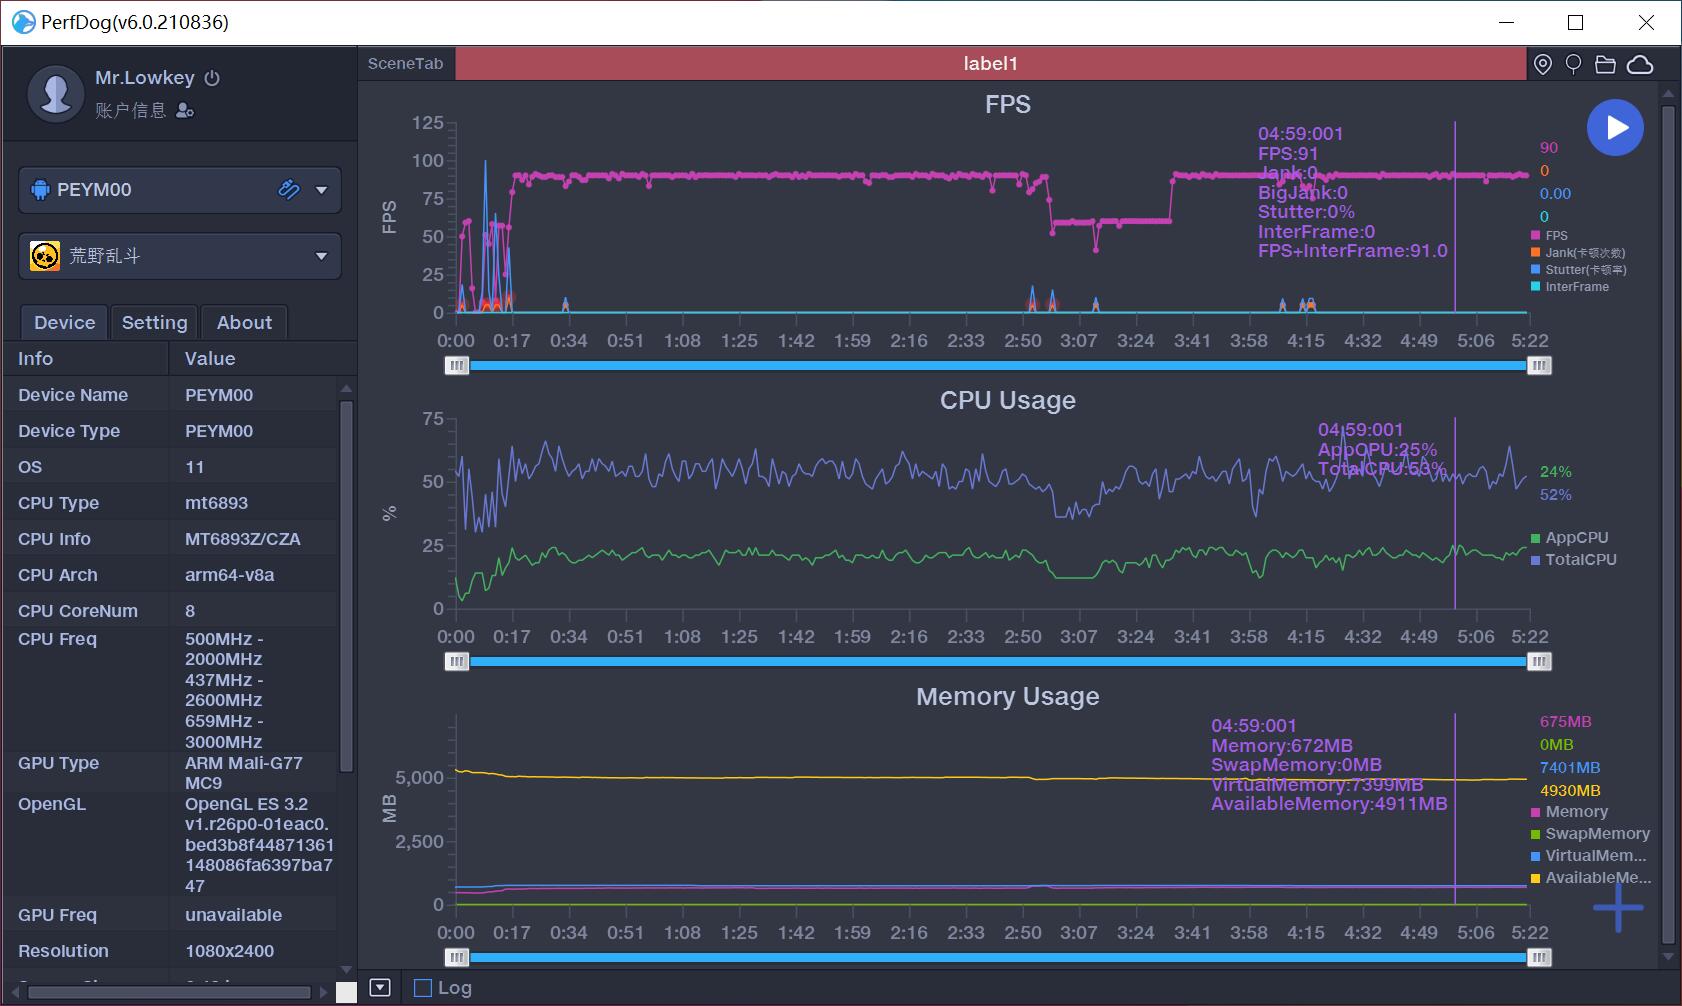Click FPS chart right range handle
1682x1006 pixels.
pyautogui.click(x=1539, y=366)
